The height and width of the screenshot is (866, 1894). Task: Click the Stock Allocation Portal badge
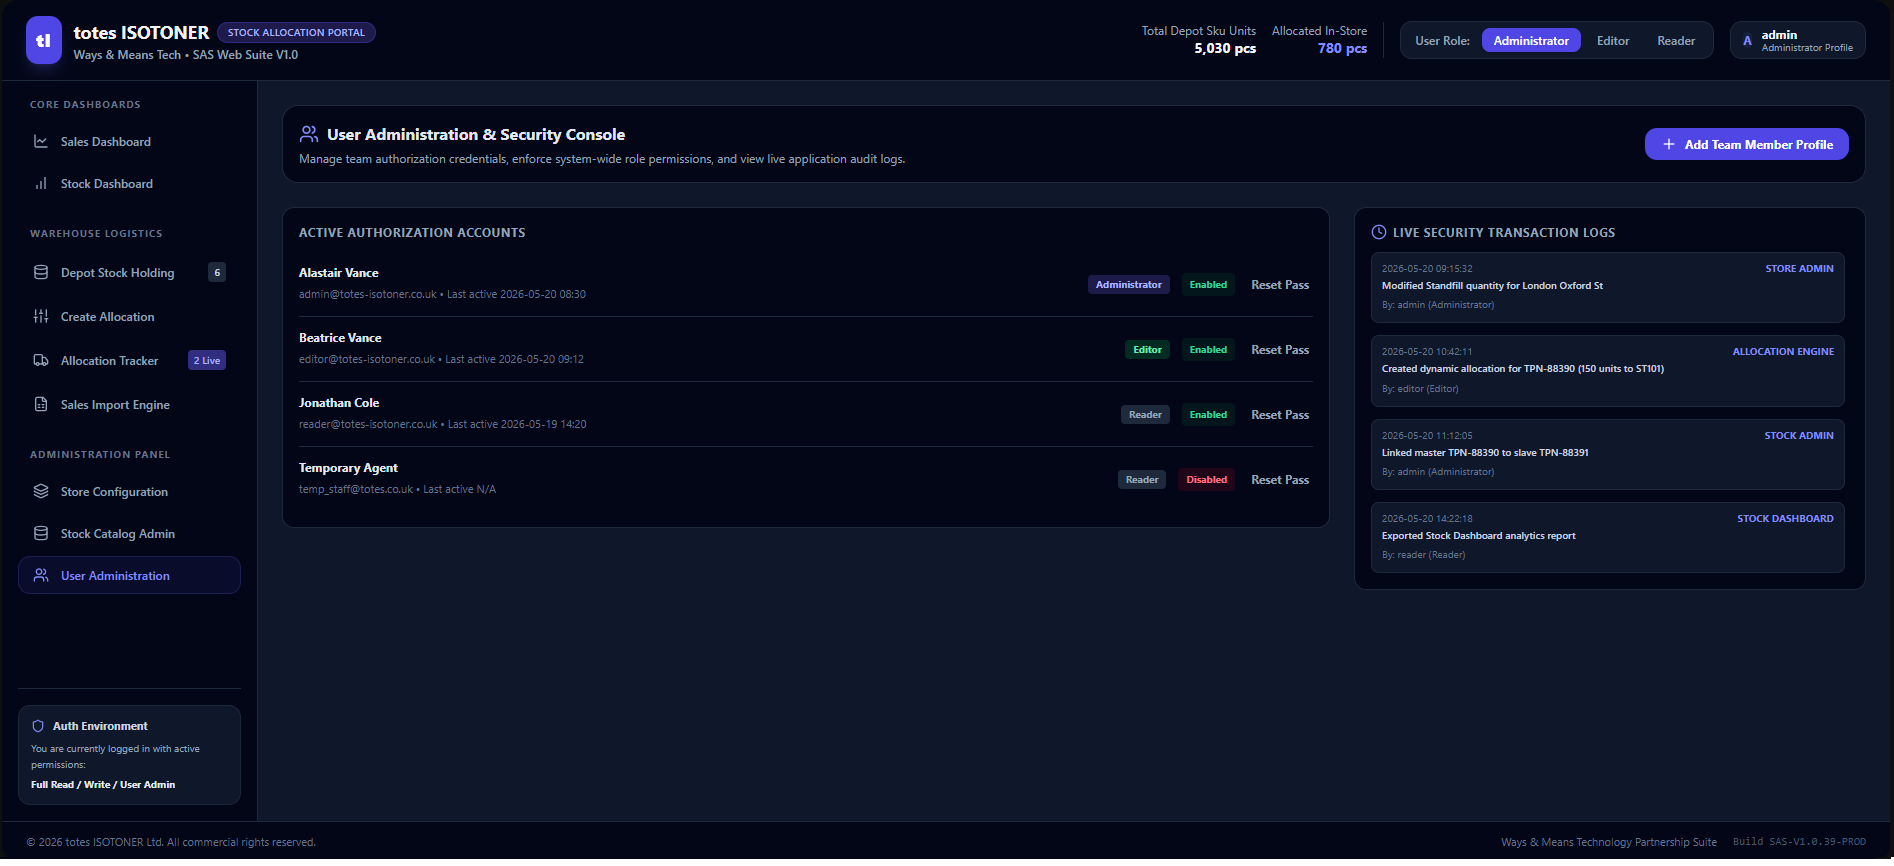296,33
